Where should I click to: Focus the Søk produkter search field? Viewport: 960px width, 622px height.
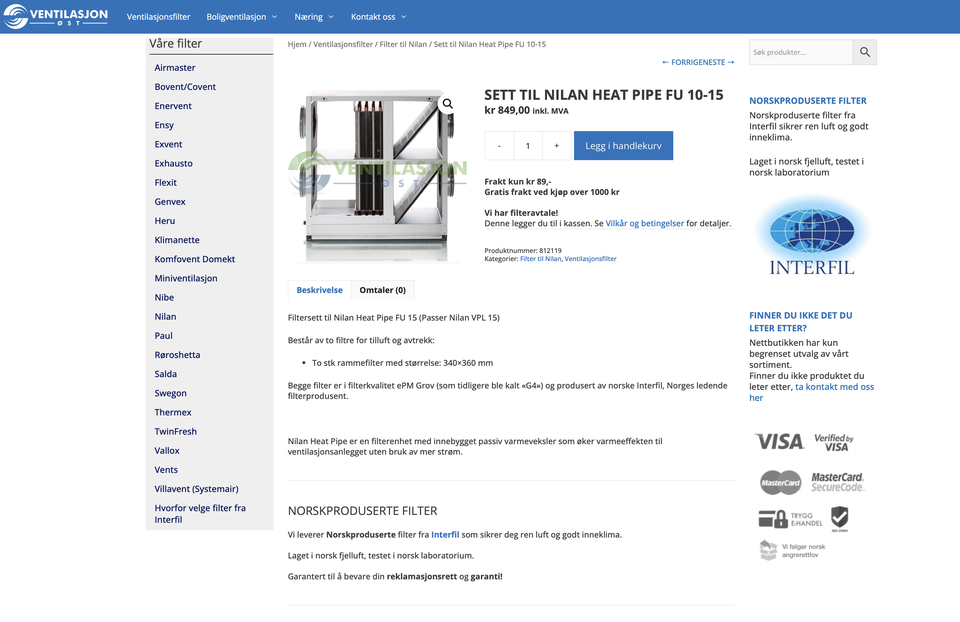(801, 52)
